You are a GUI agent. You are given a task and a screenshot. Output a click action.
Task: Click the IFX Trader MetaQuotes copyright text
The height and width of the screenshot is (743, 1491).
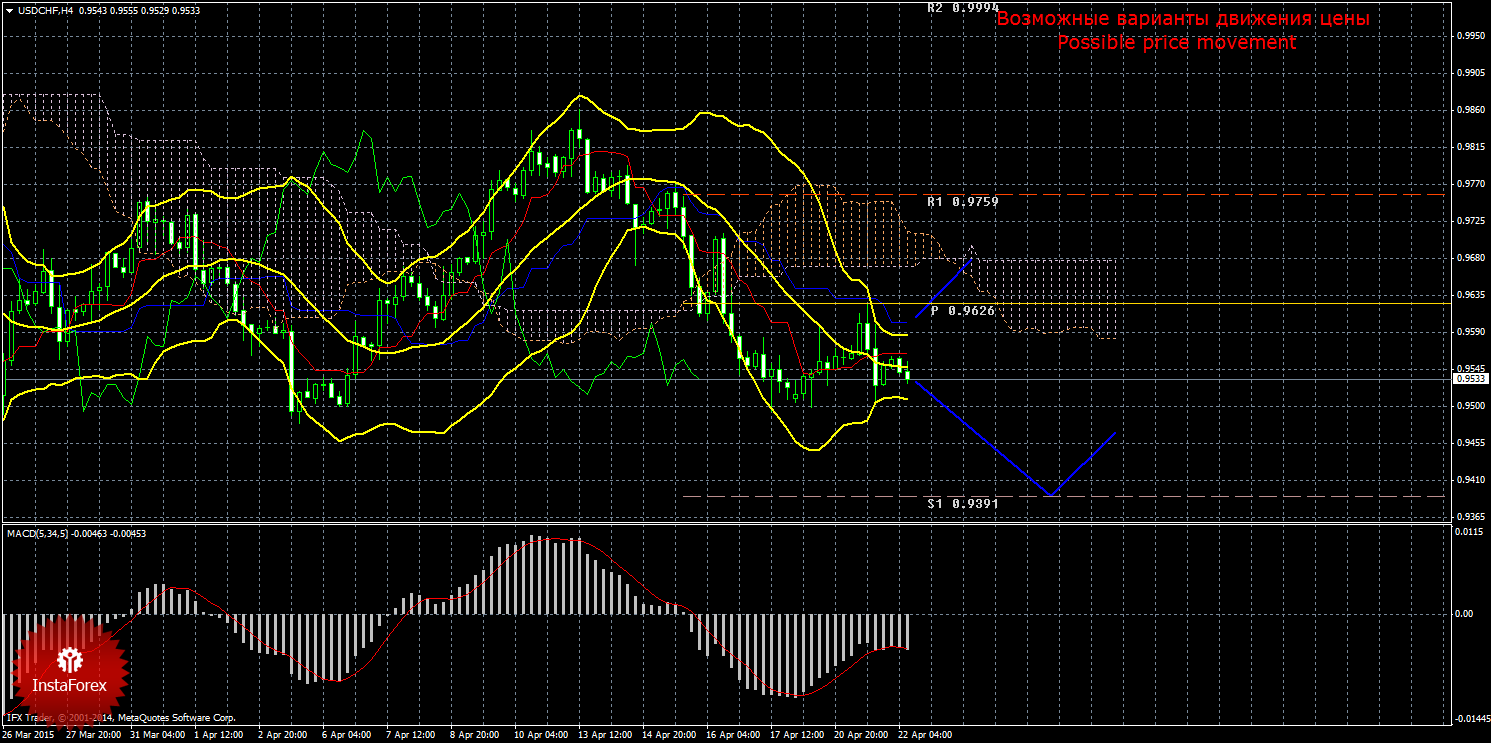tap(120, 717)
